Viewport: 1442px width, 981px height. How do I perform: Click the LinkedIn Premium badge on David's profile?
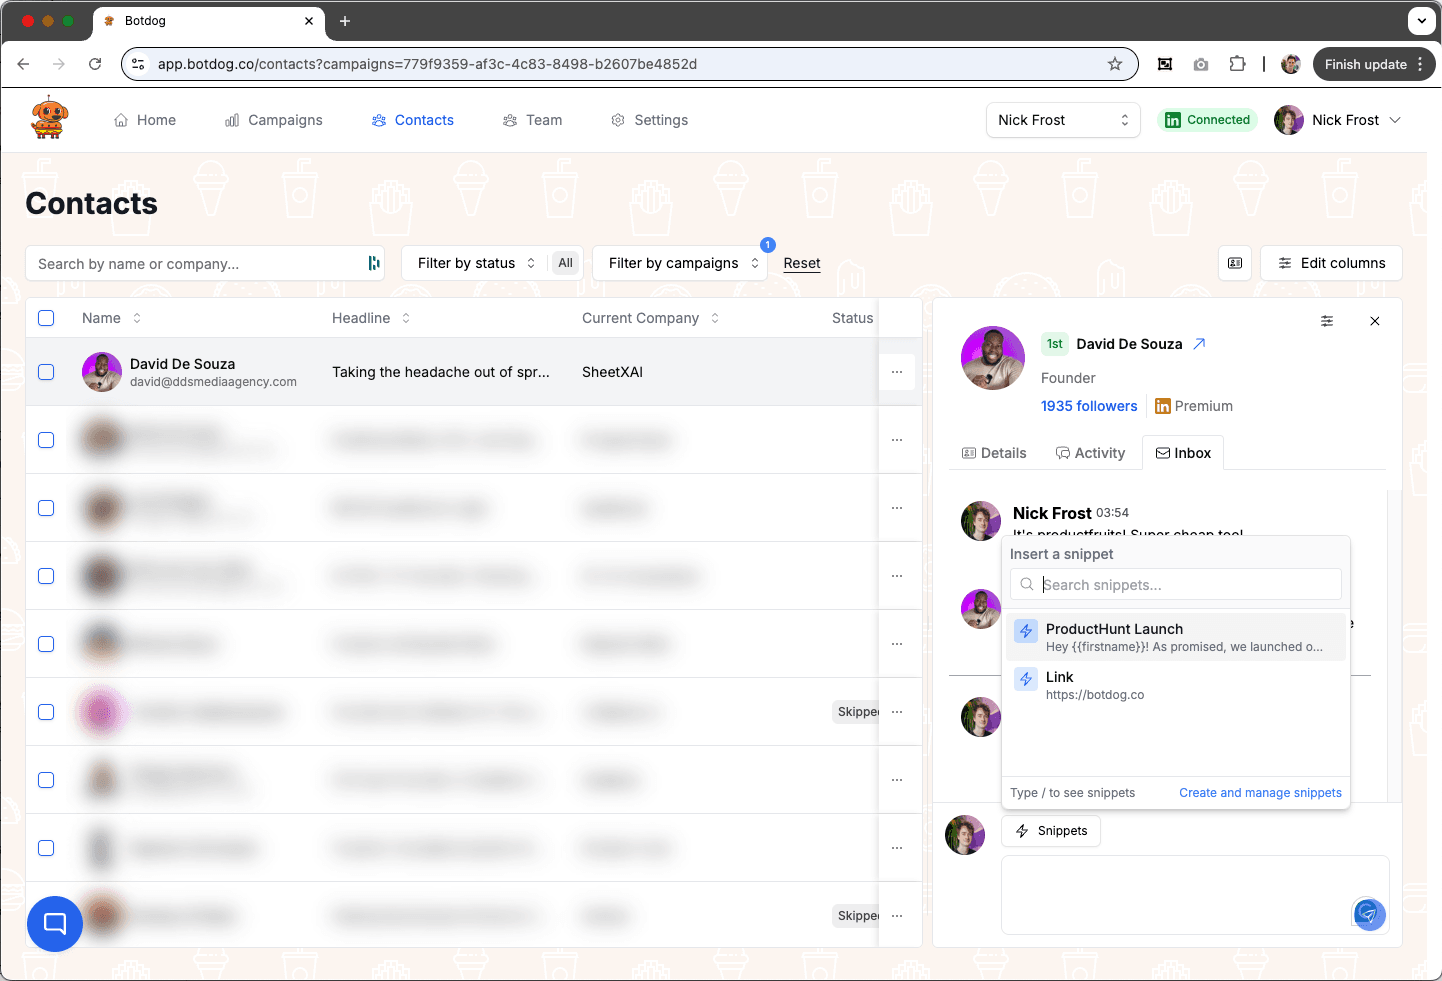[1193, 406]
